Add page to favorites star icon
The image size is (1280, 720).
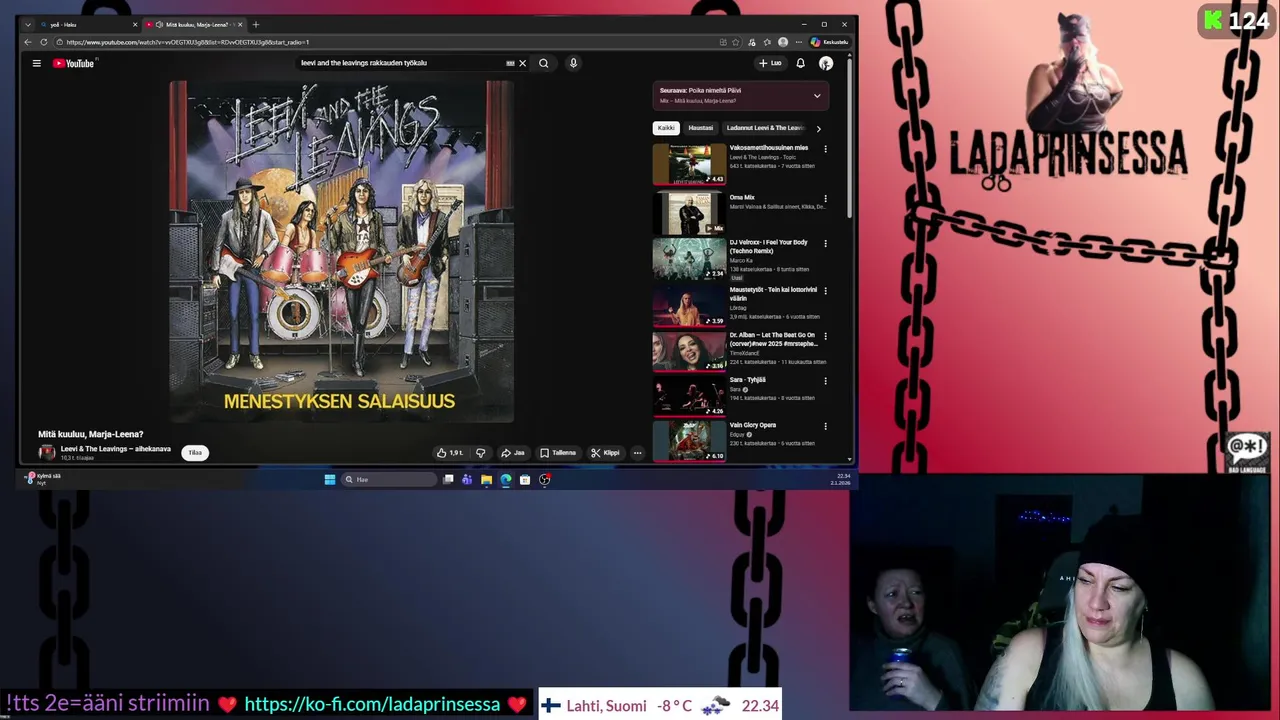tap(736, 42)
